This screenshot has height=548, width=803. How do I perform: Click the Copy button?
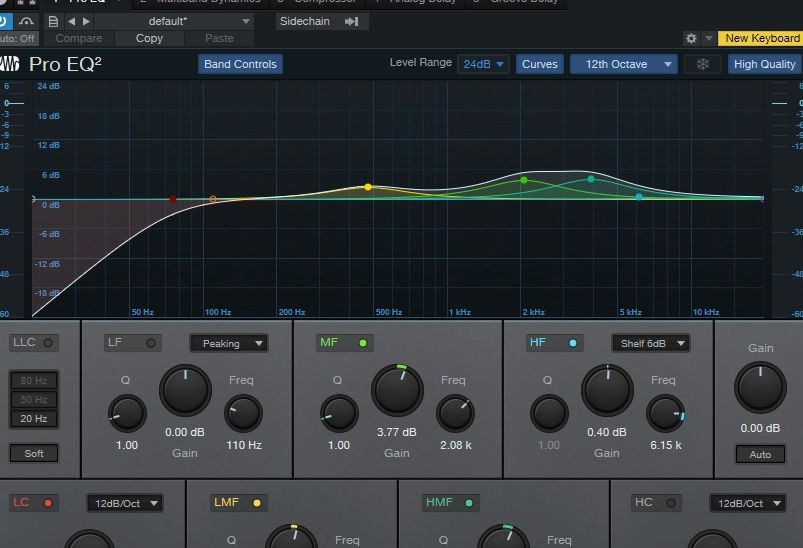(149, 38)
